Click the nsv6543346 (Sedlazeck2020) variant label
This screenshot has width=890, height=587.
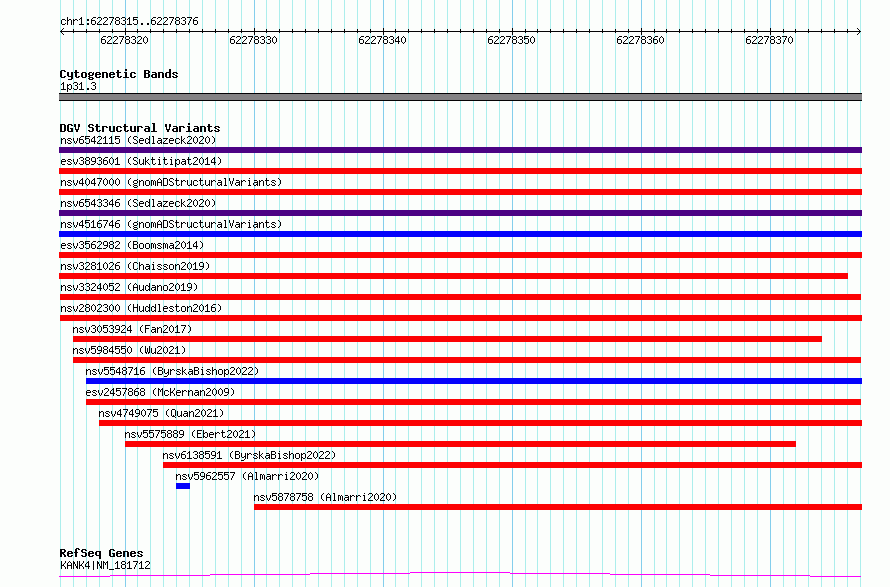[138, 203]
